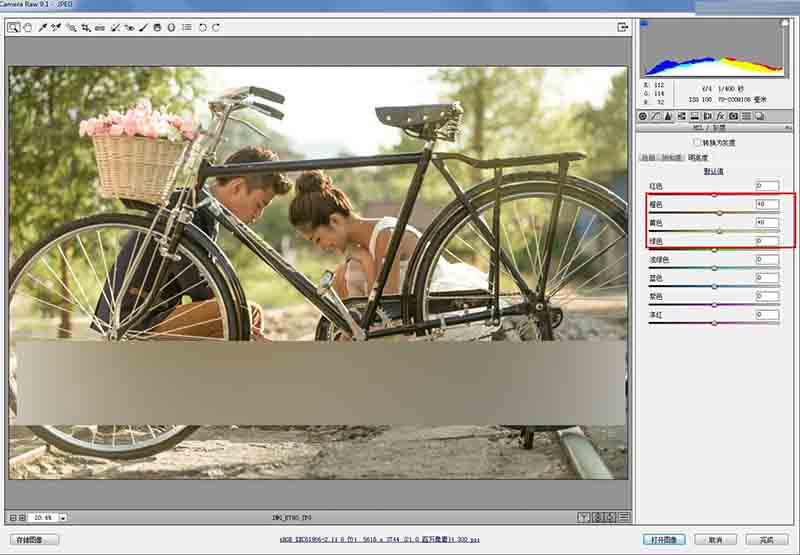Open the preview settings menu icon
The height and width of the screenshot is (555, 800).
click(623, 517)
